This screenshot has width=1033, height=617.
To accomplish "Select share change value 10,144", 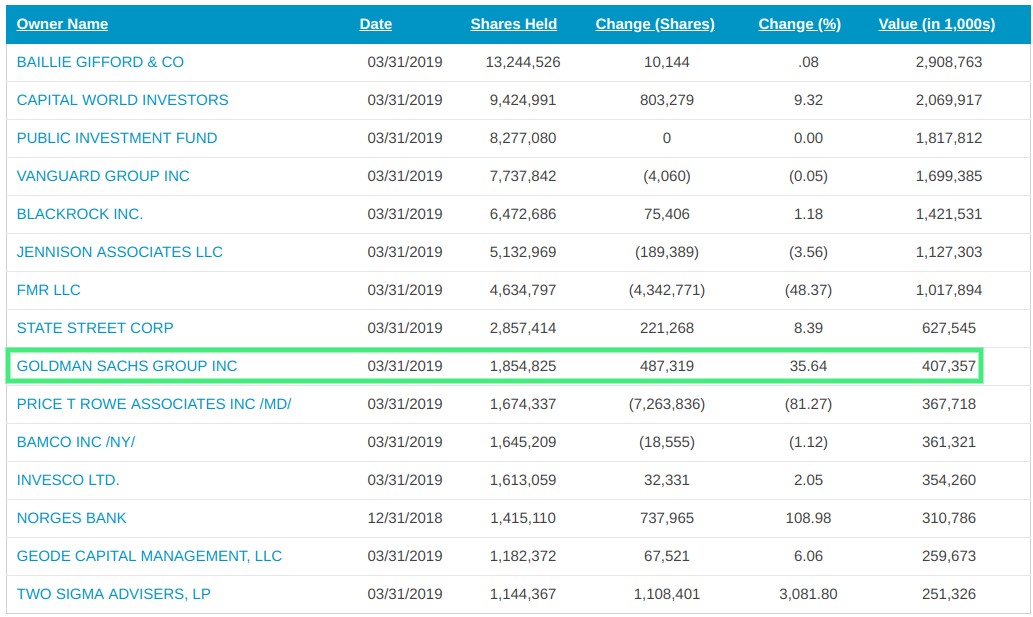I will [667, 62].
